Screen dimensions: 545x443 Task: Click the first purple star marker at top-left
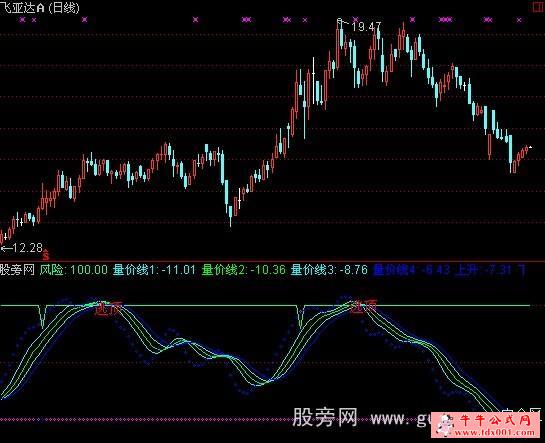(23, 20)
